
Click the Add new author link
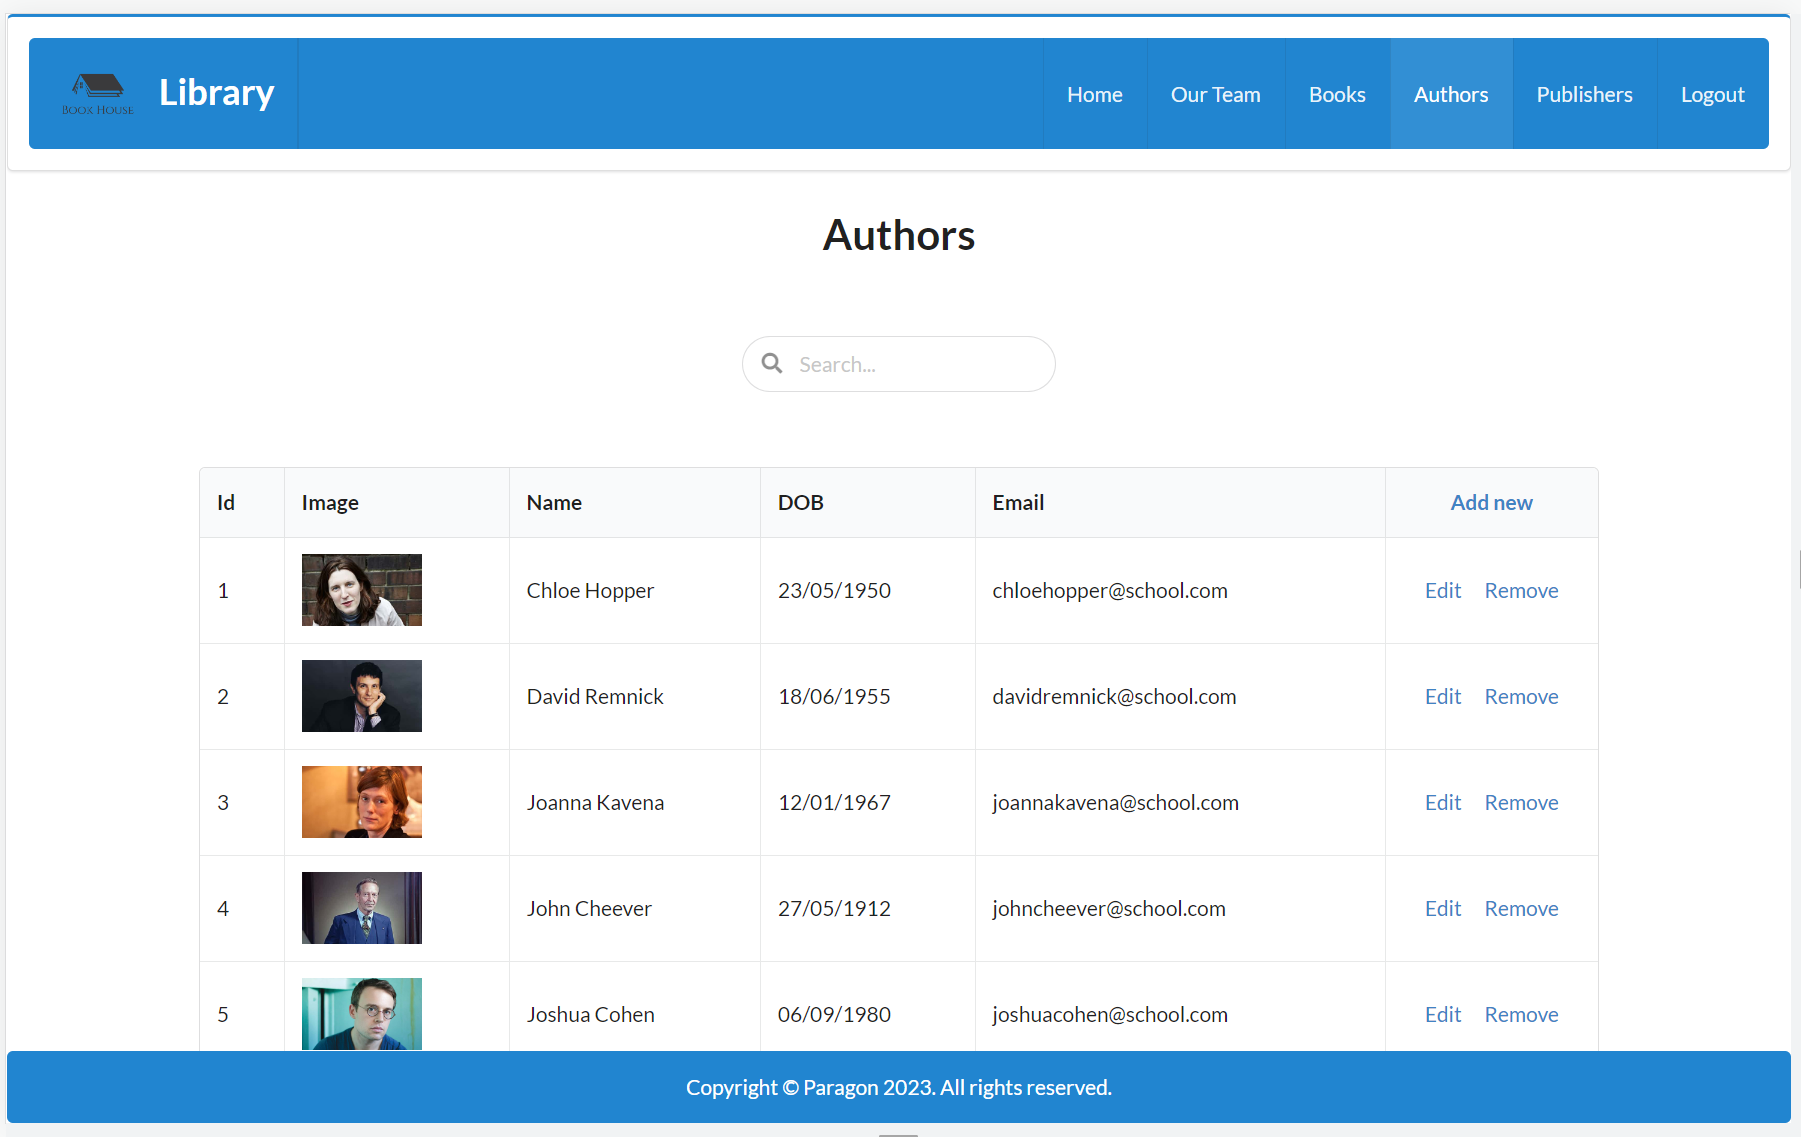[1491, 503]
